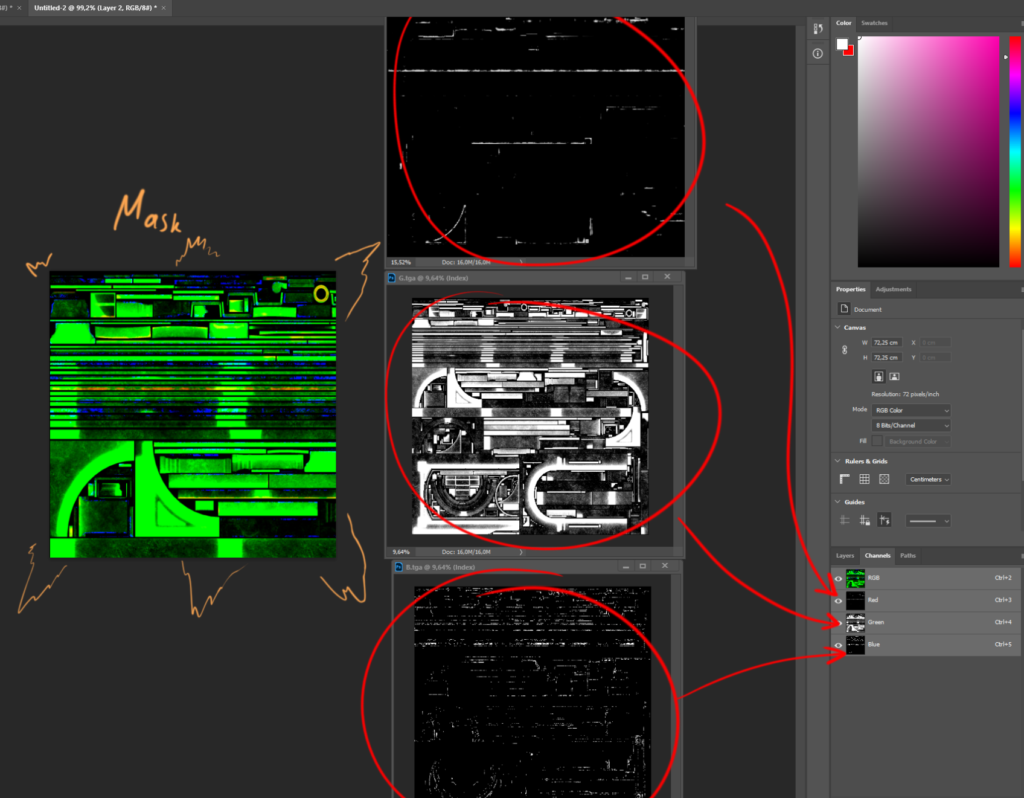Click the pixel grid icon

coord(884,478)
